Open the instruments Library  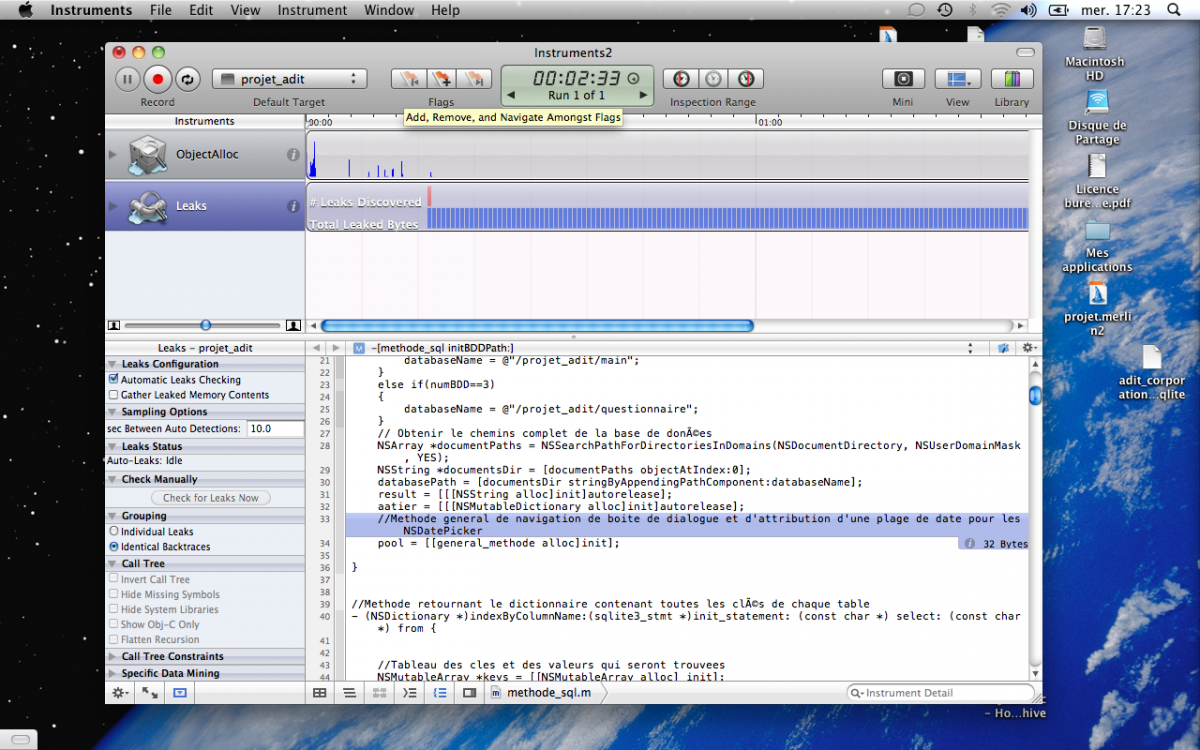point(1012,79)
